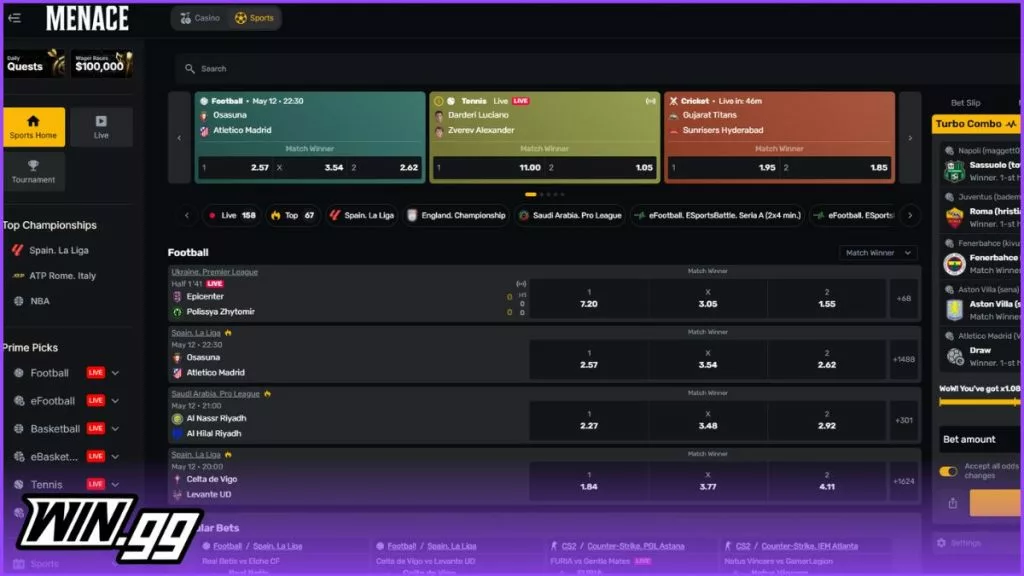Screen dimensions: 1024x576
Task: Select Fenerbahce pick in Turbo Combo
Action: 982,257
